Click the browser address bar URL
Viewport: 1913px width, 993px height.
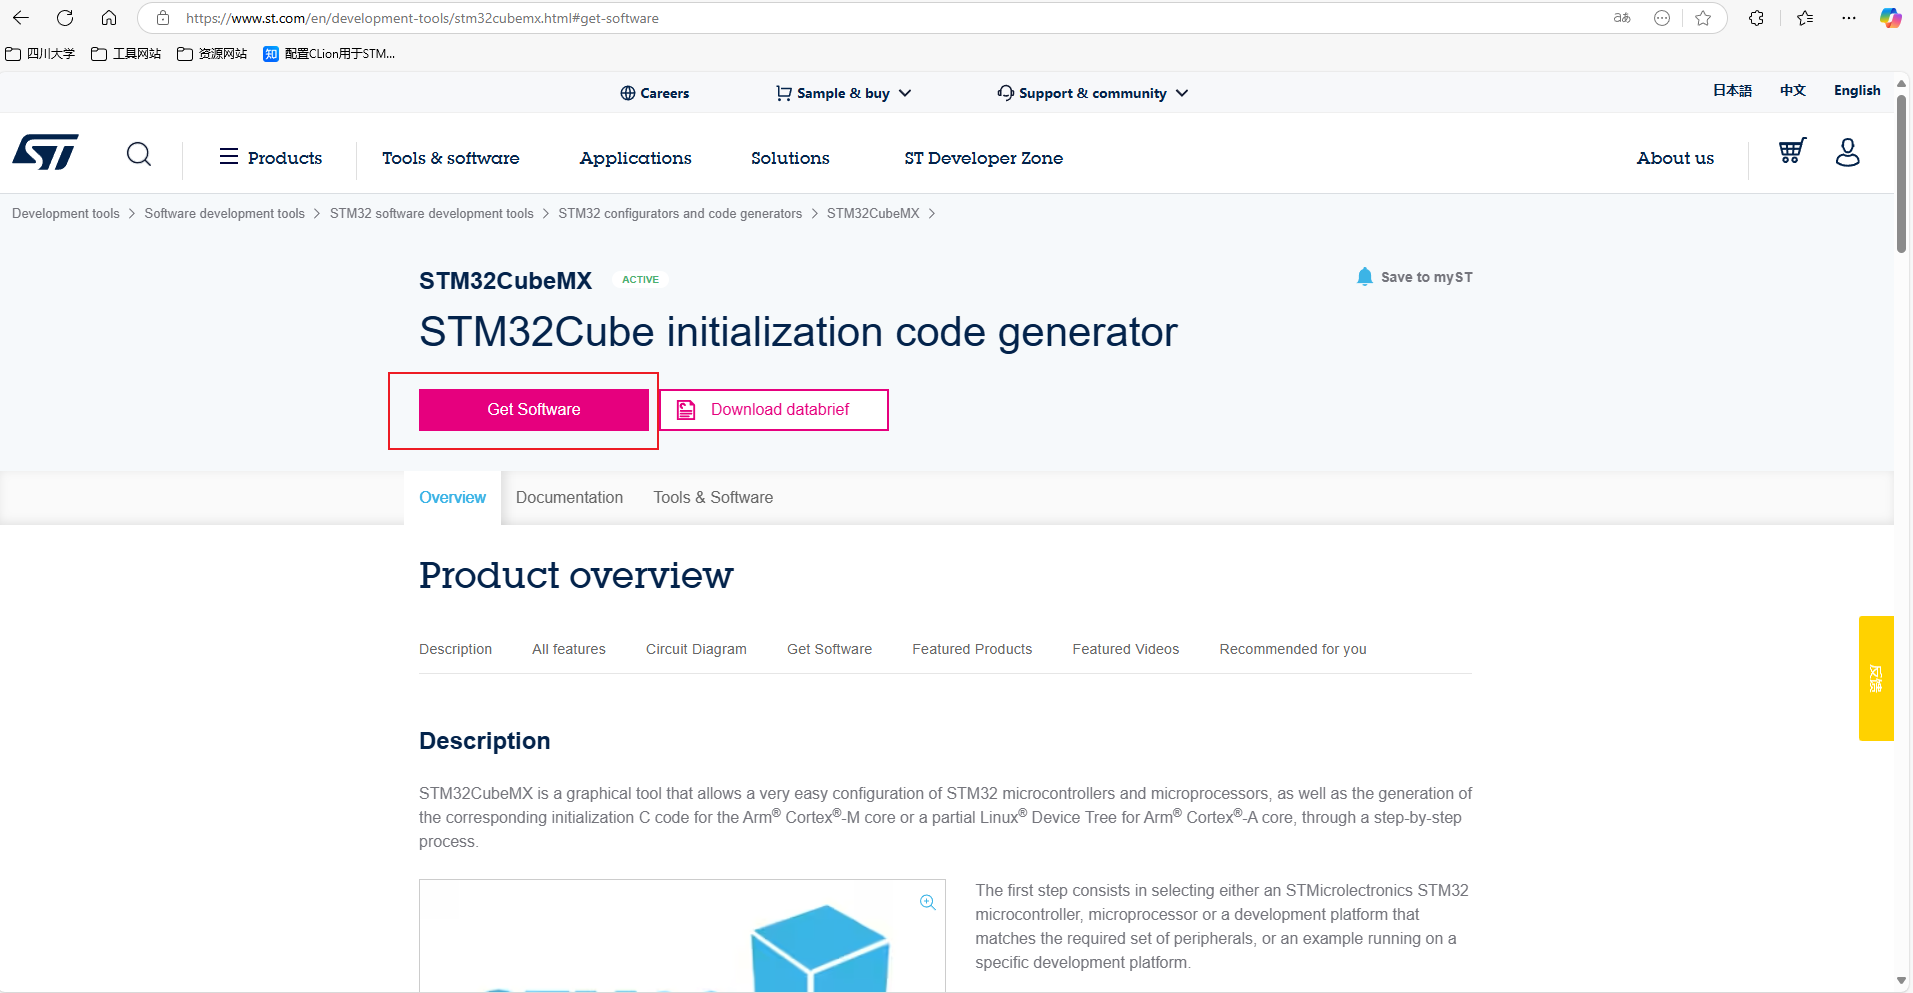point(422,18)
